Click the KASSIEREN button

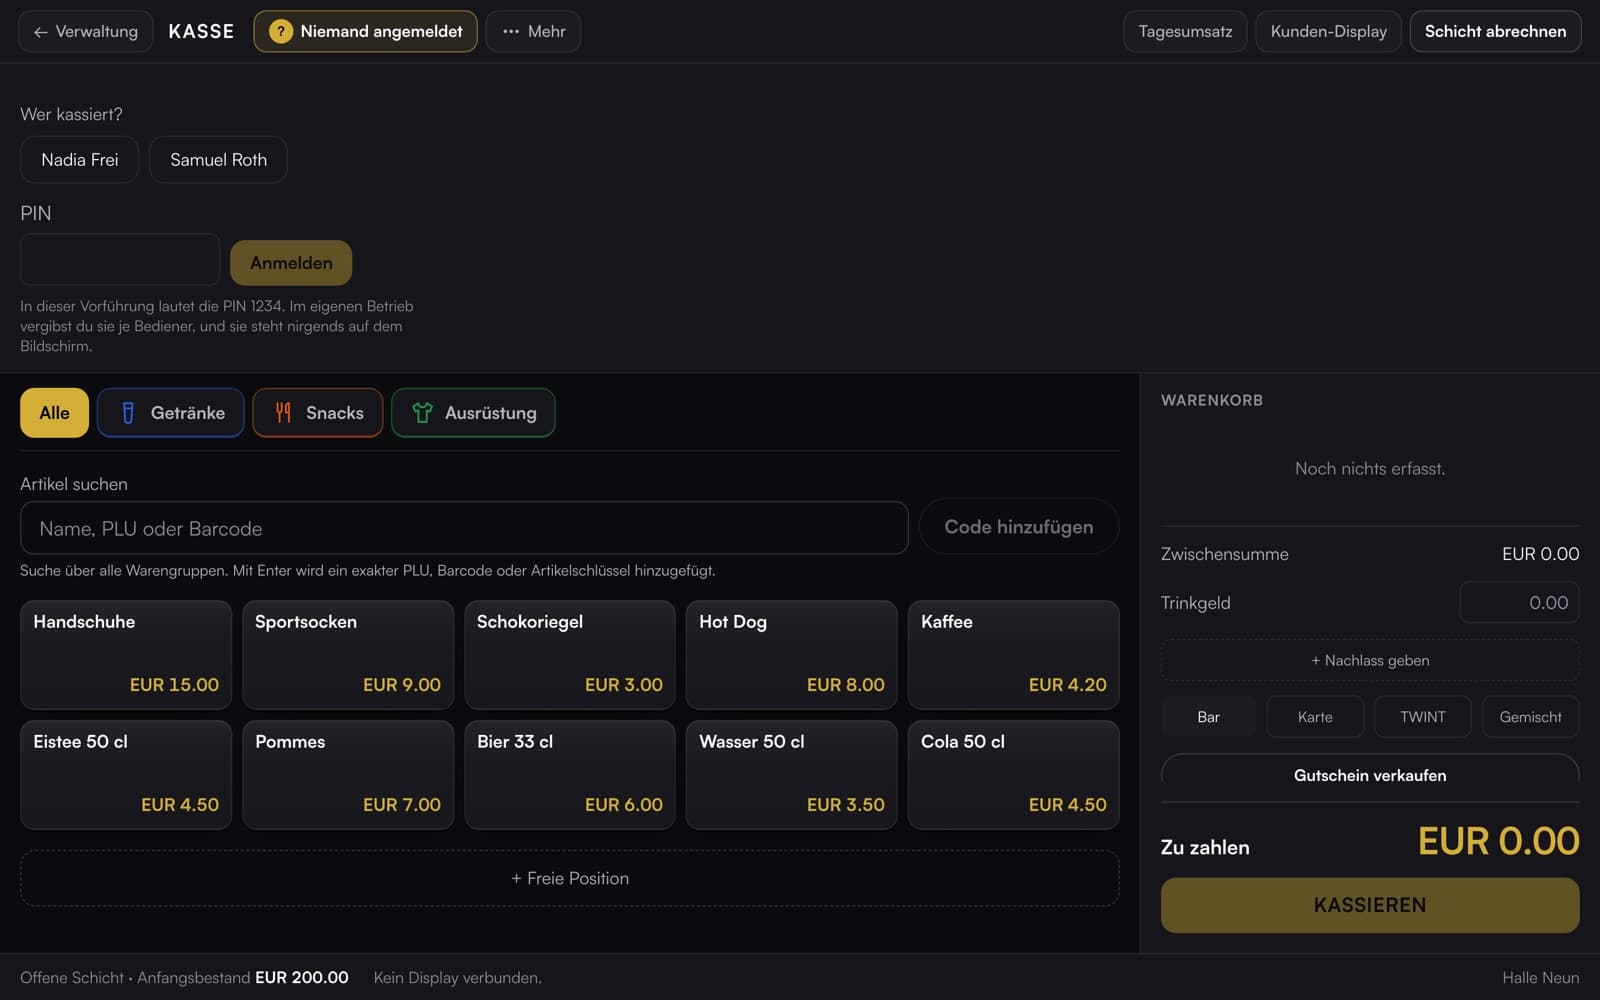coord(1370,905)
